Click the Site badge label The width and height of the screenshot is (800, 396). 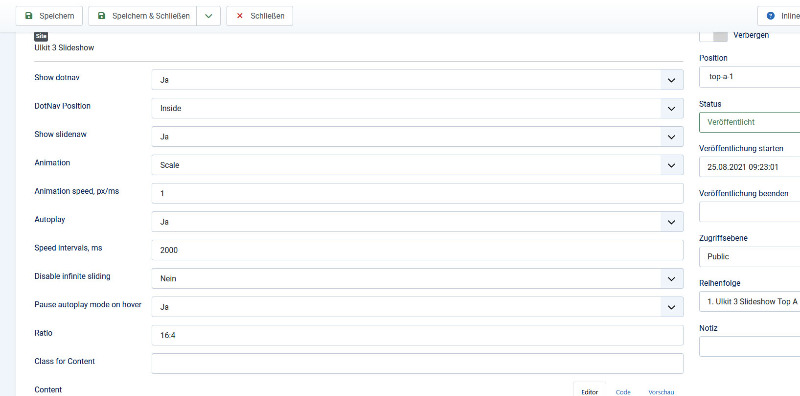pos(41,37)
